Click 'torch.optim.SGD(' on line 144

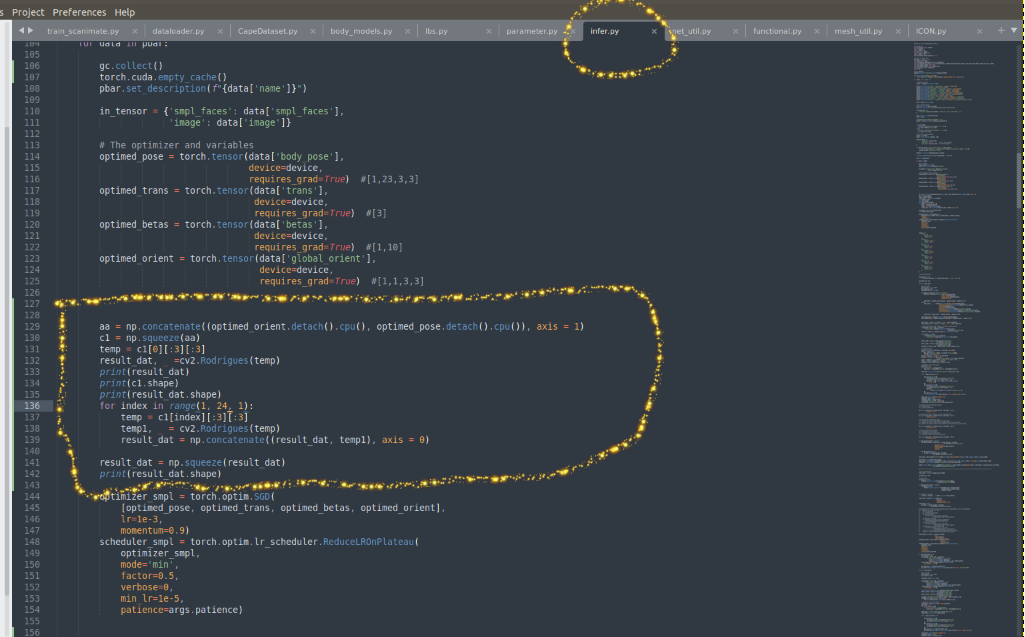(232, 496)
